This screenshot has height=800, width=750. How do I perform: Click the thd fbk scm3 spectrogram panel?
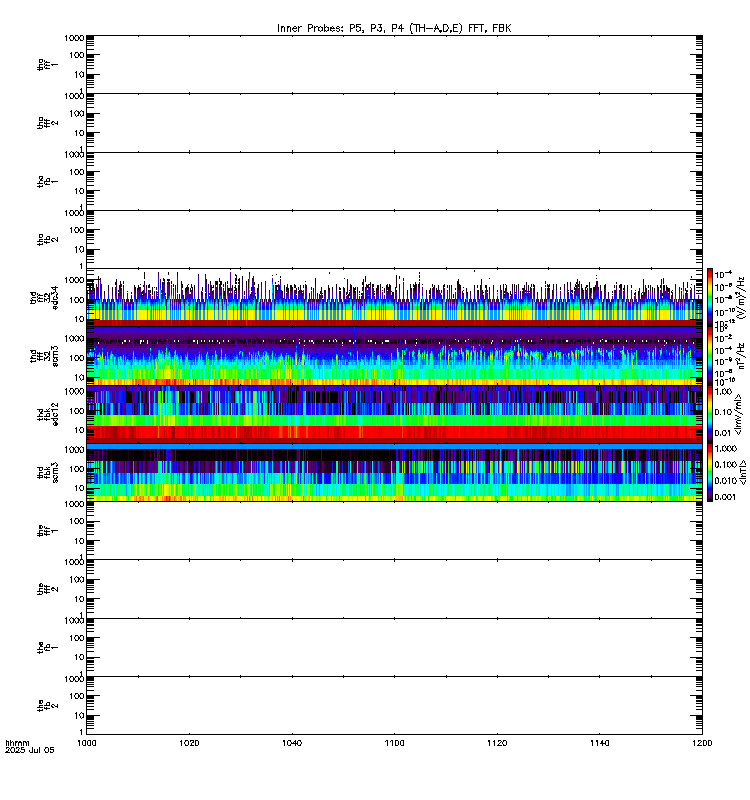394,472
